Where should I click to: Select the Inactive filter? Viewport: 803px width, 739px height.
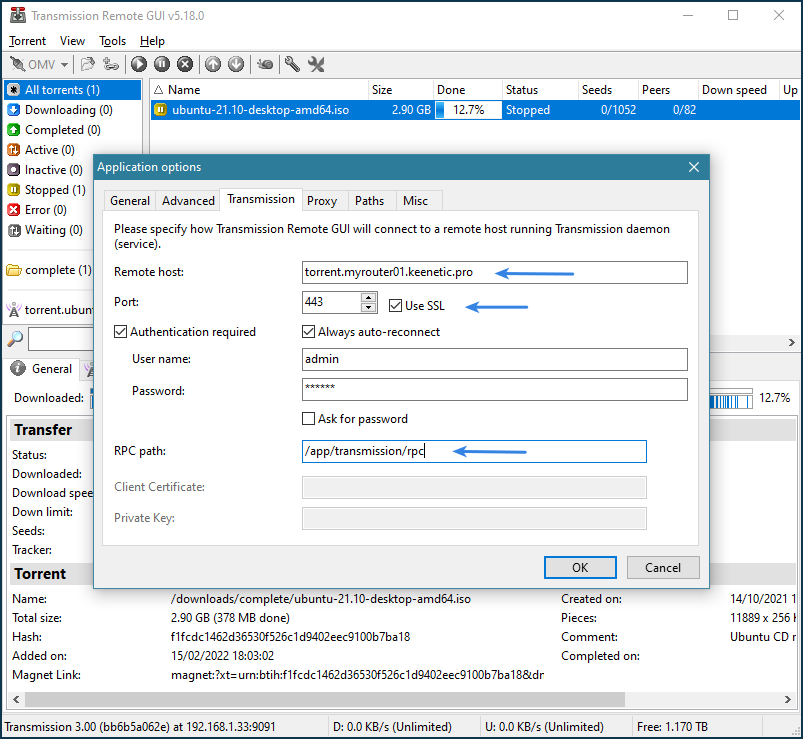coord(45,170)
